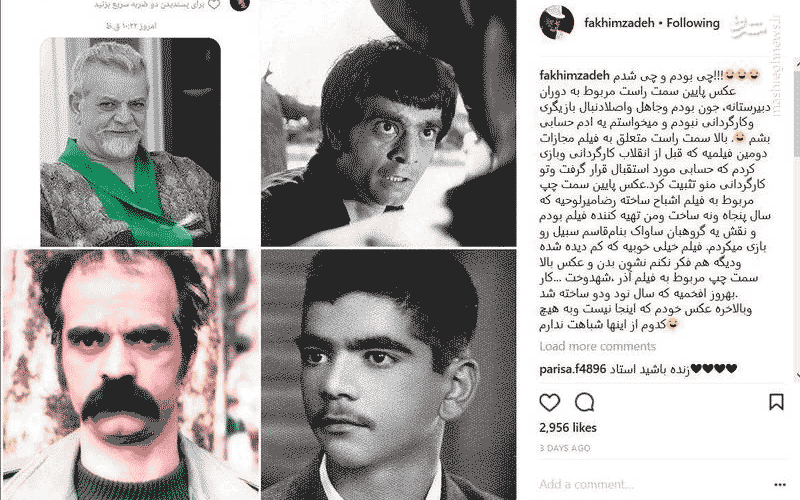This screenshot has width=800, height=500.
Task: Open parisa.f4896 commenter profile
Action: [572, 369]
